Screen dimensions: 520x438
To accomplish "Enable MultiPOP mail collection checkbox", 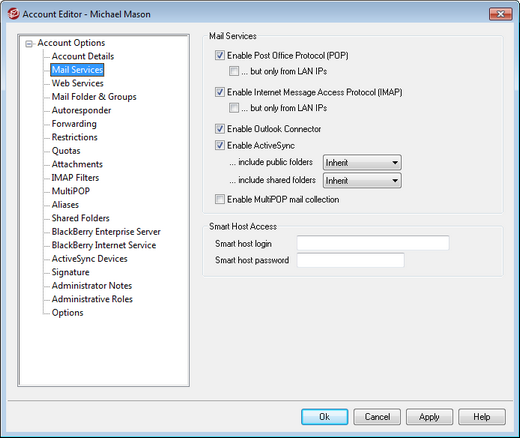I will (x=220, y=199).
